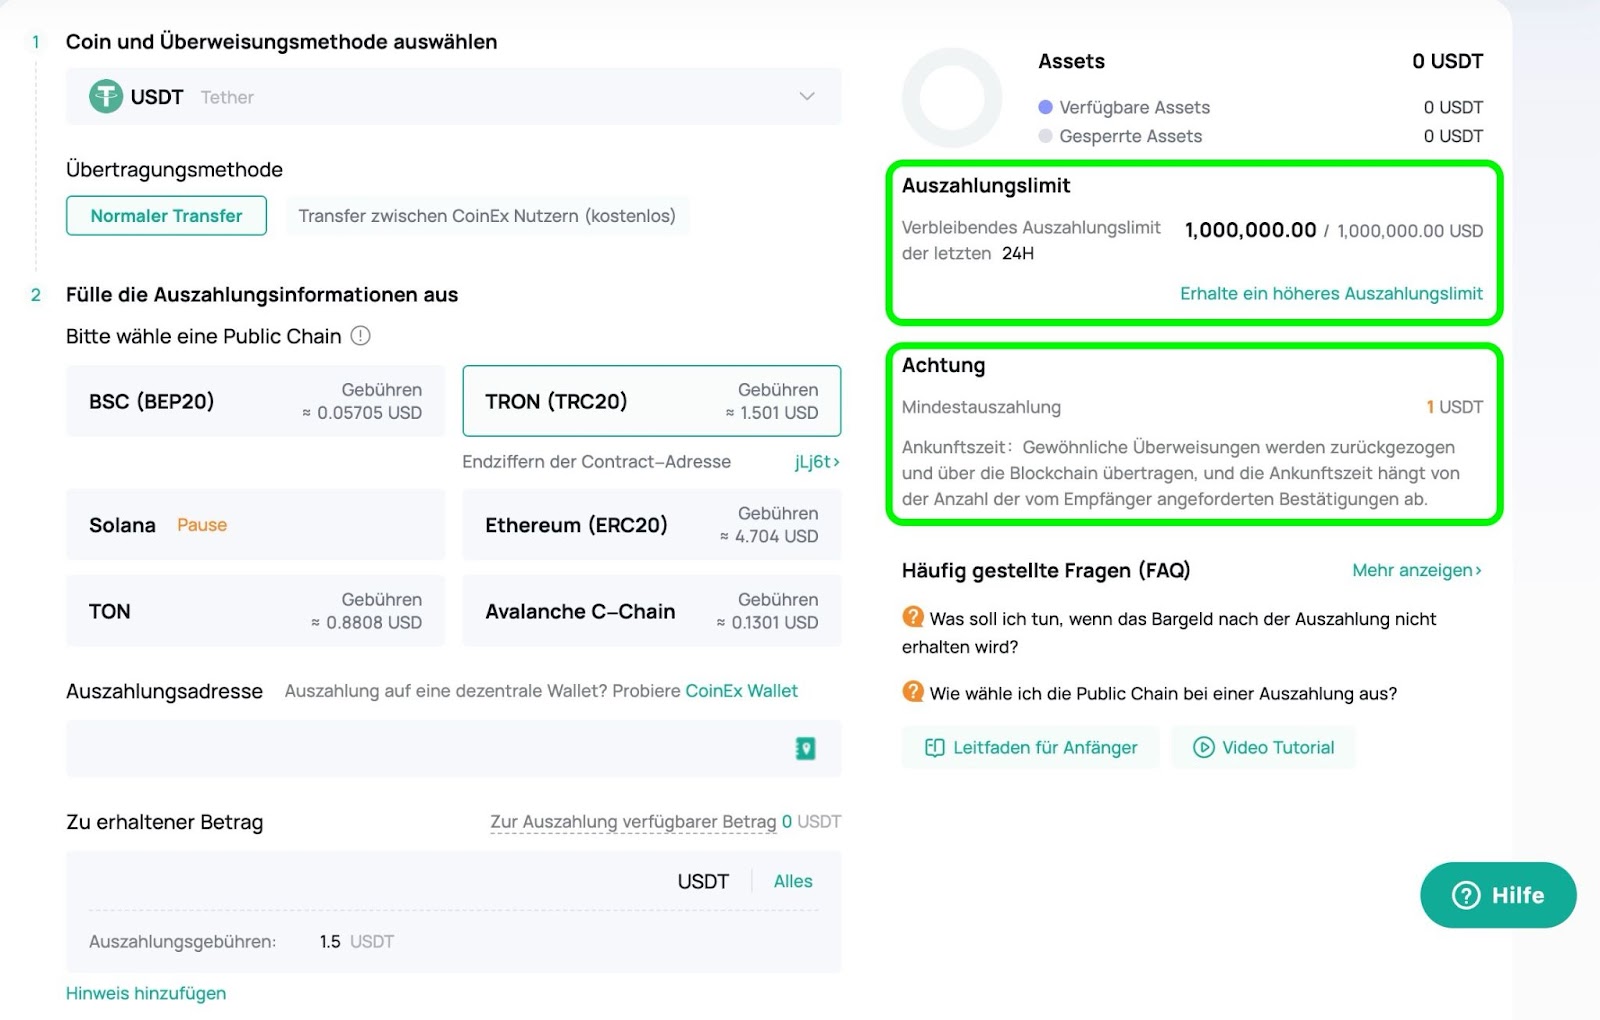Choose Ethereum (ERC20) network
This screenshot has height=1020, width=1600.
(x=651, y=525)
